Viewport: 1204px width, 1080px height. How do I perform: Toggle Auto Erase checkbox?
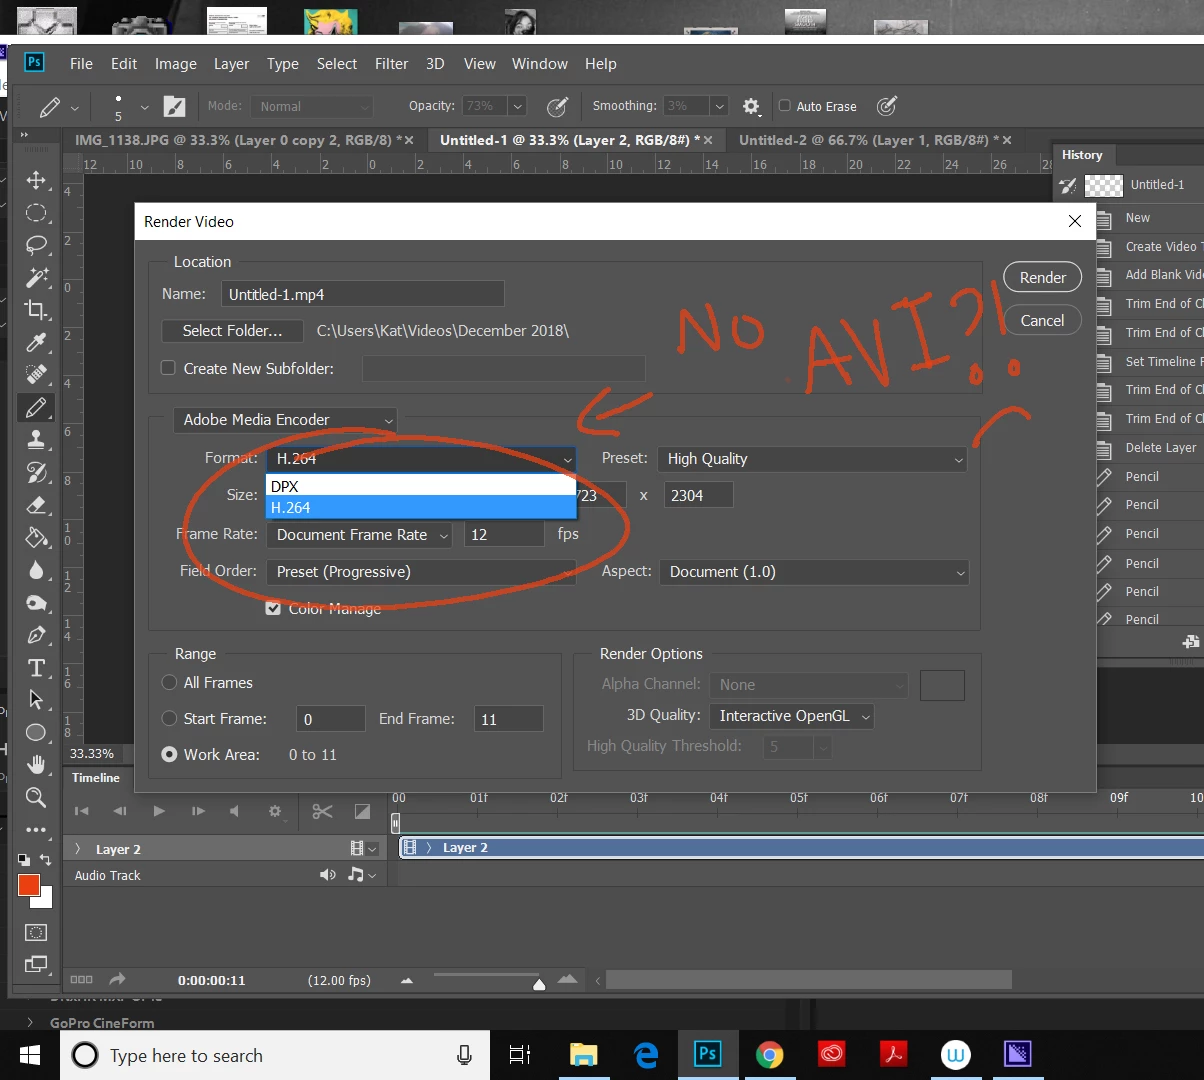[x=785, y=106]
